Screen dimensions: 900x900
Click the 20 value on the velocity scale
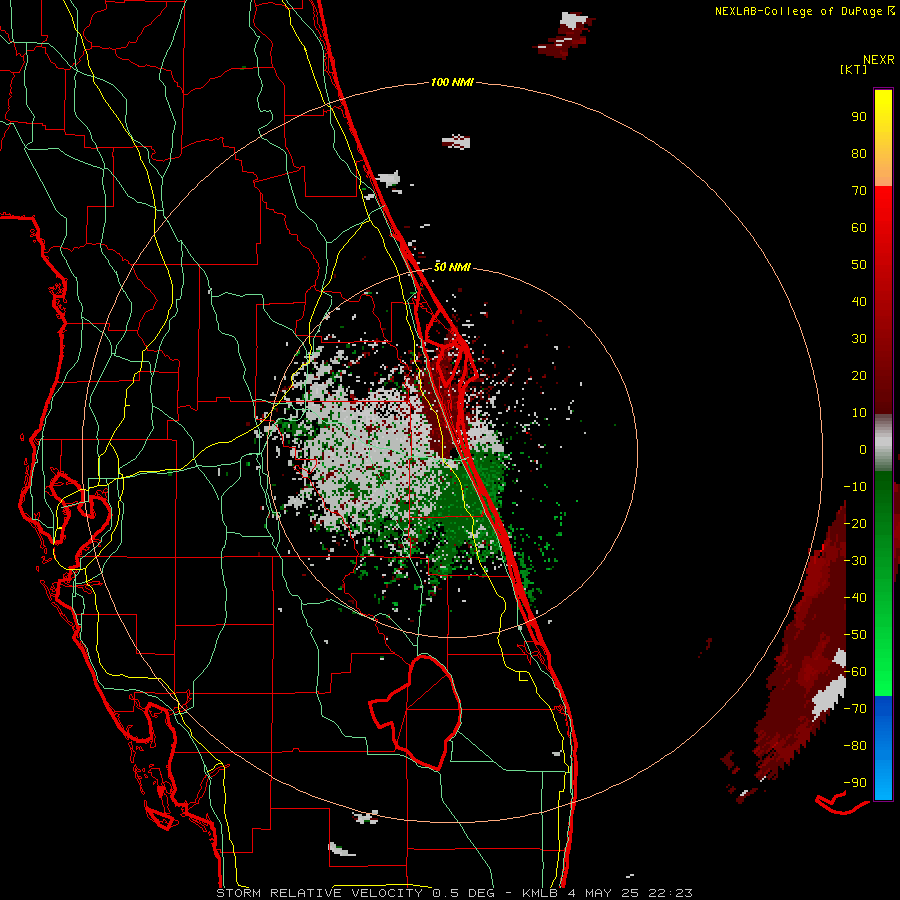859,376
